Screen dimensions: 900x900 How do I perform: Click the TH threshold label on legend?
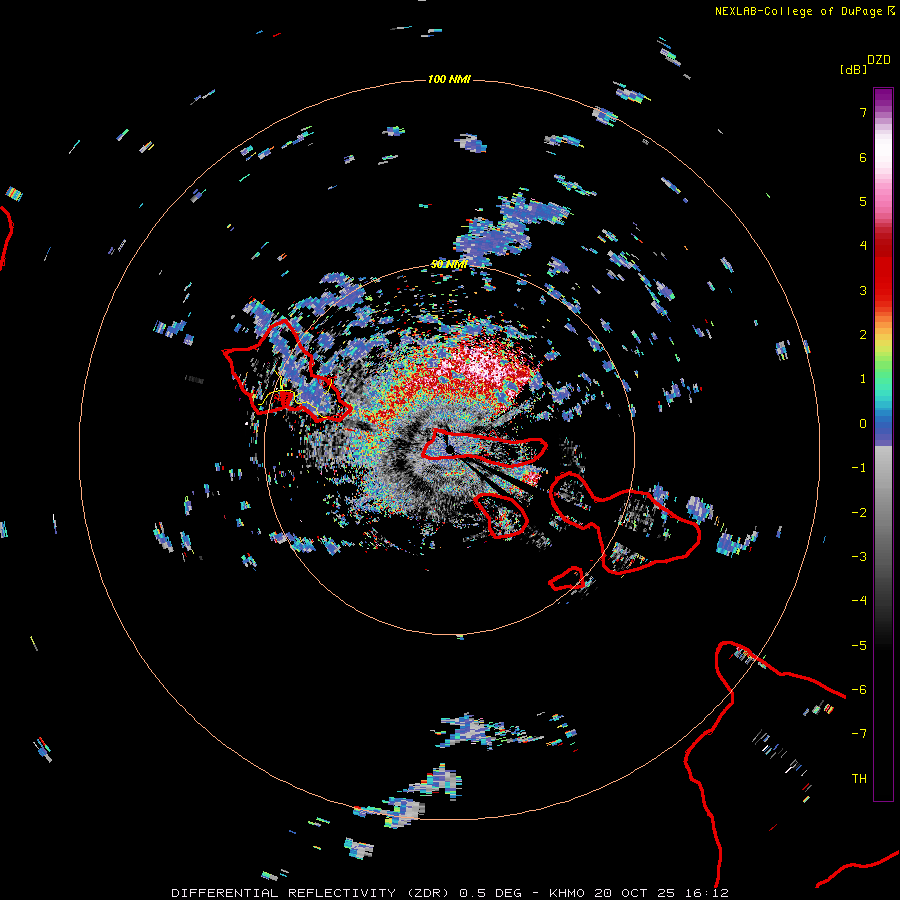coord(859,779)
